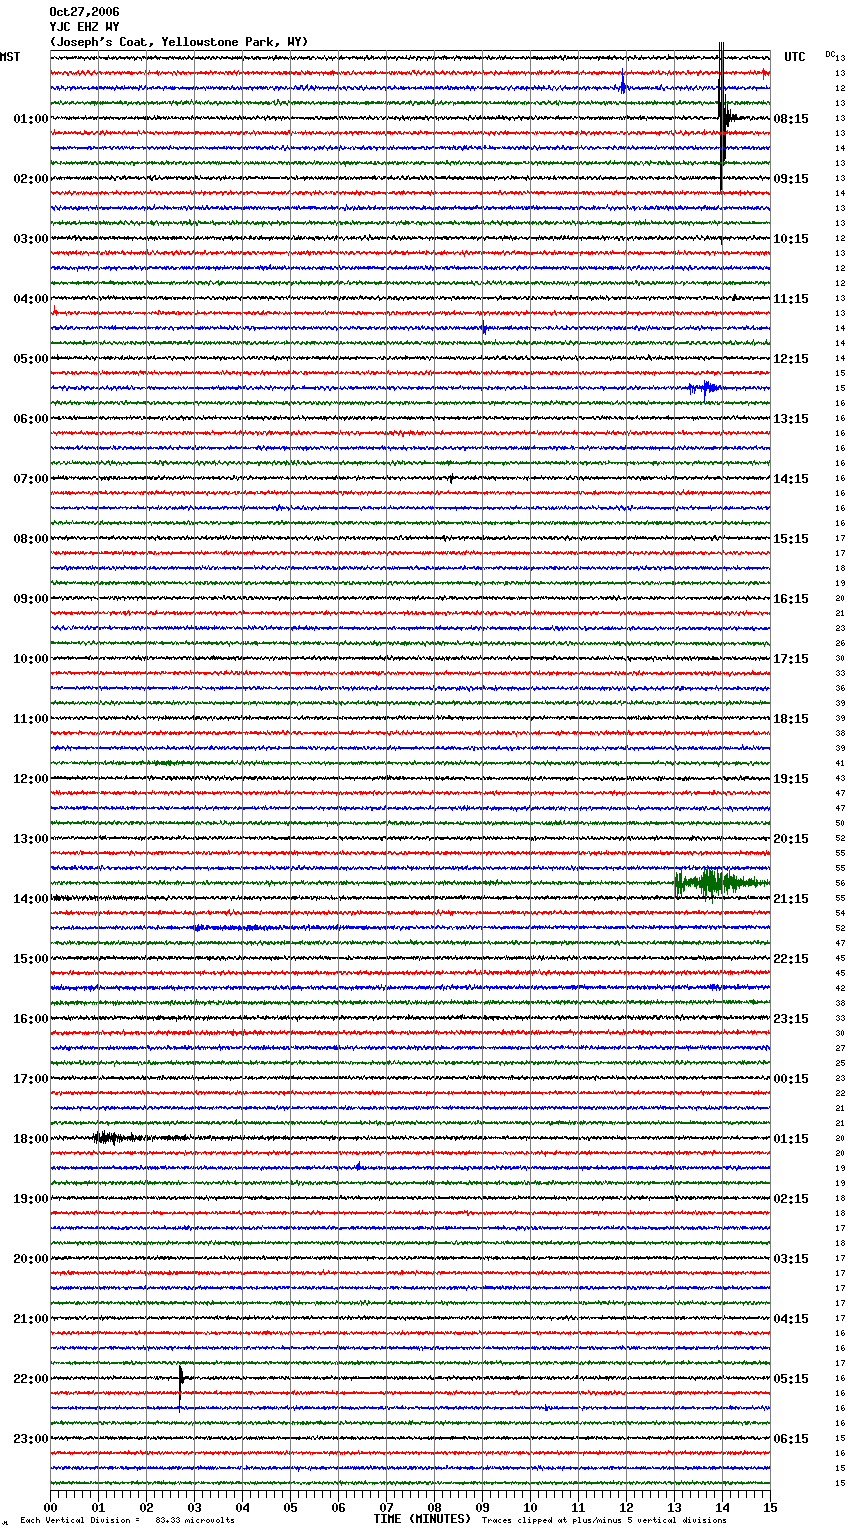Click the 'Traces clipped at plus/minus 5 vertical divisions' note
850x1534 pixels.
[604, 1520]
